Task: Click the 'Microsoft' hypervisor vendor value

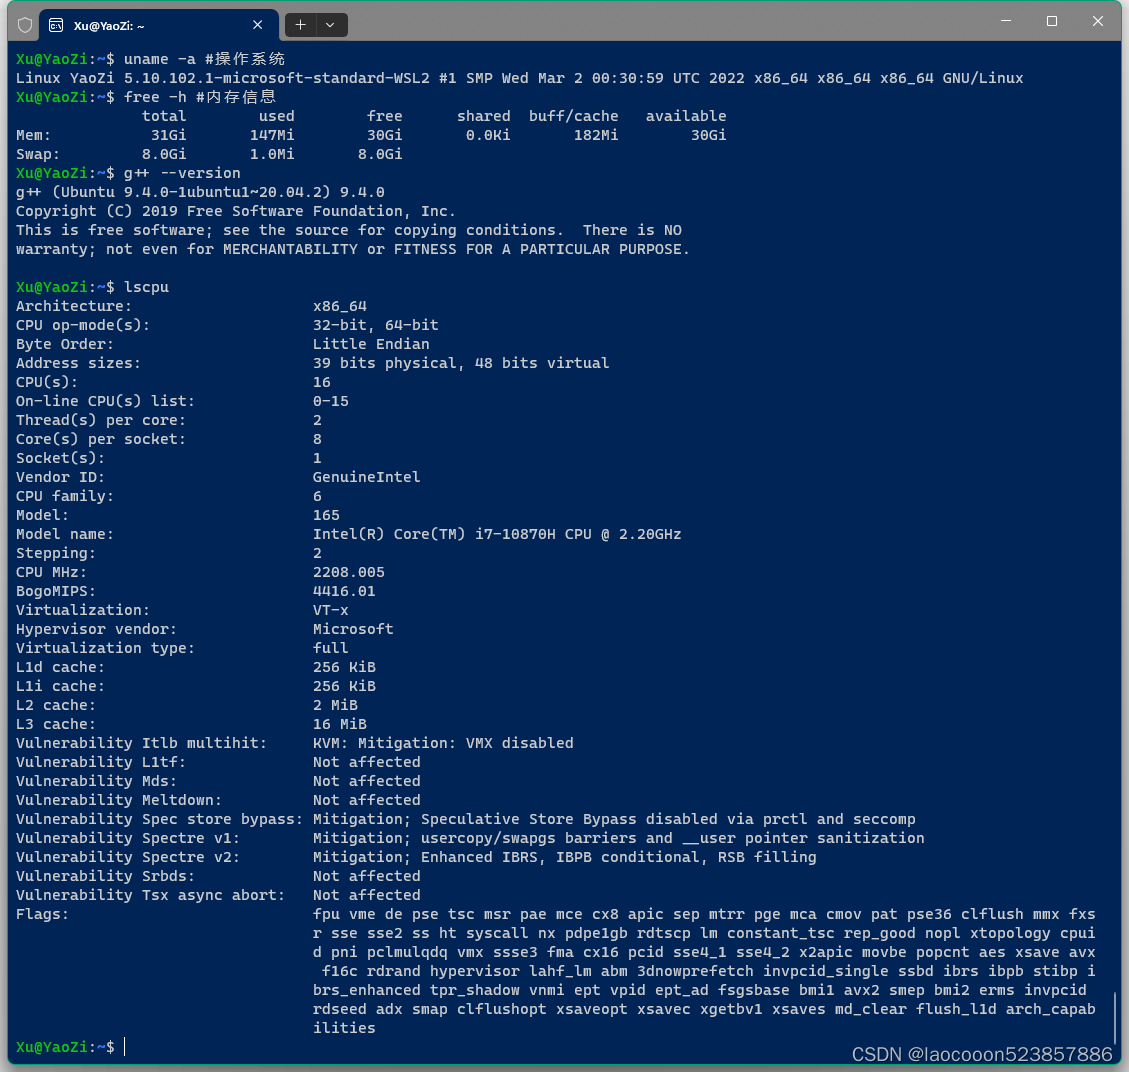Action: [353, 629]
